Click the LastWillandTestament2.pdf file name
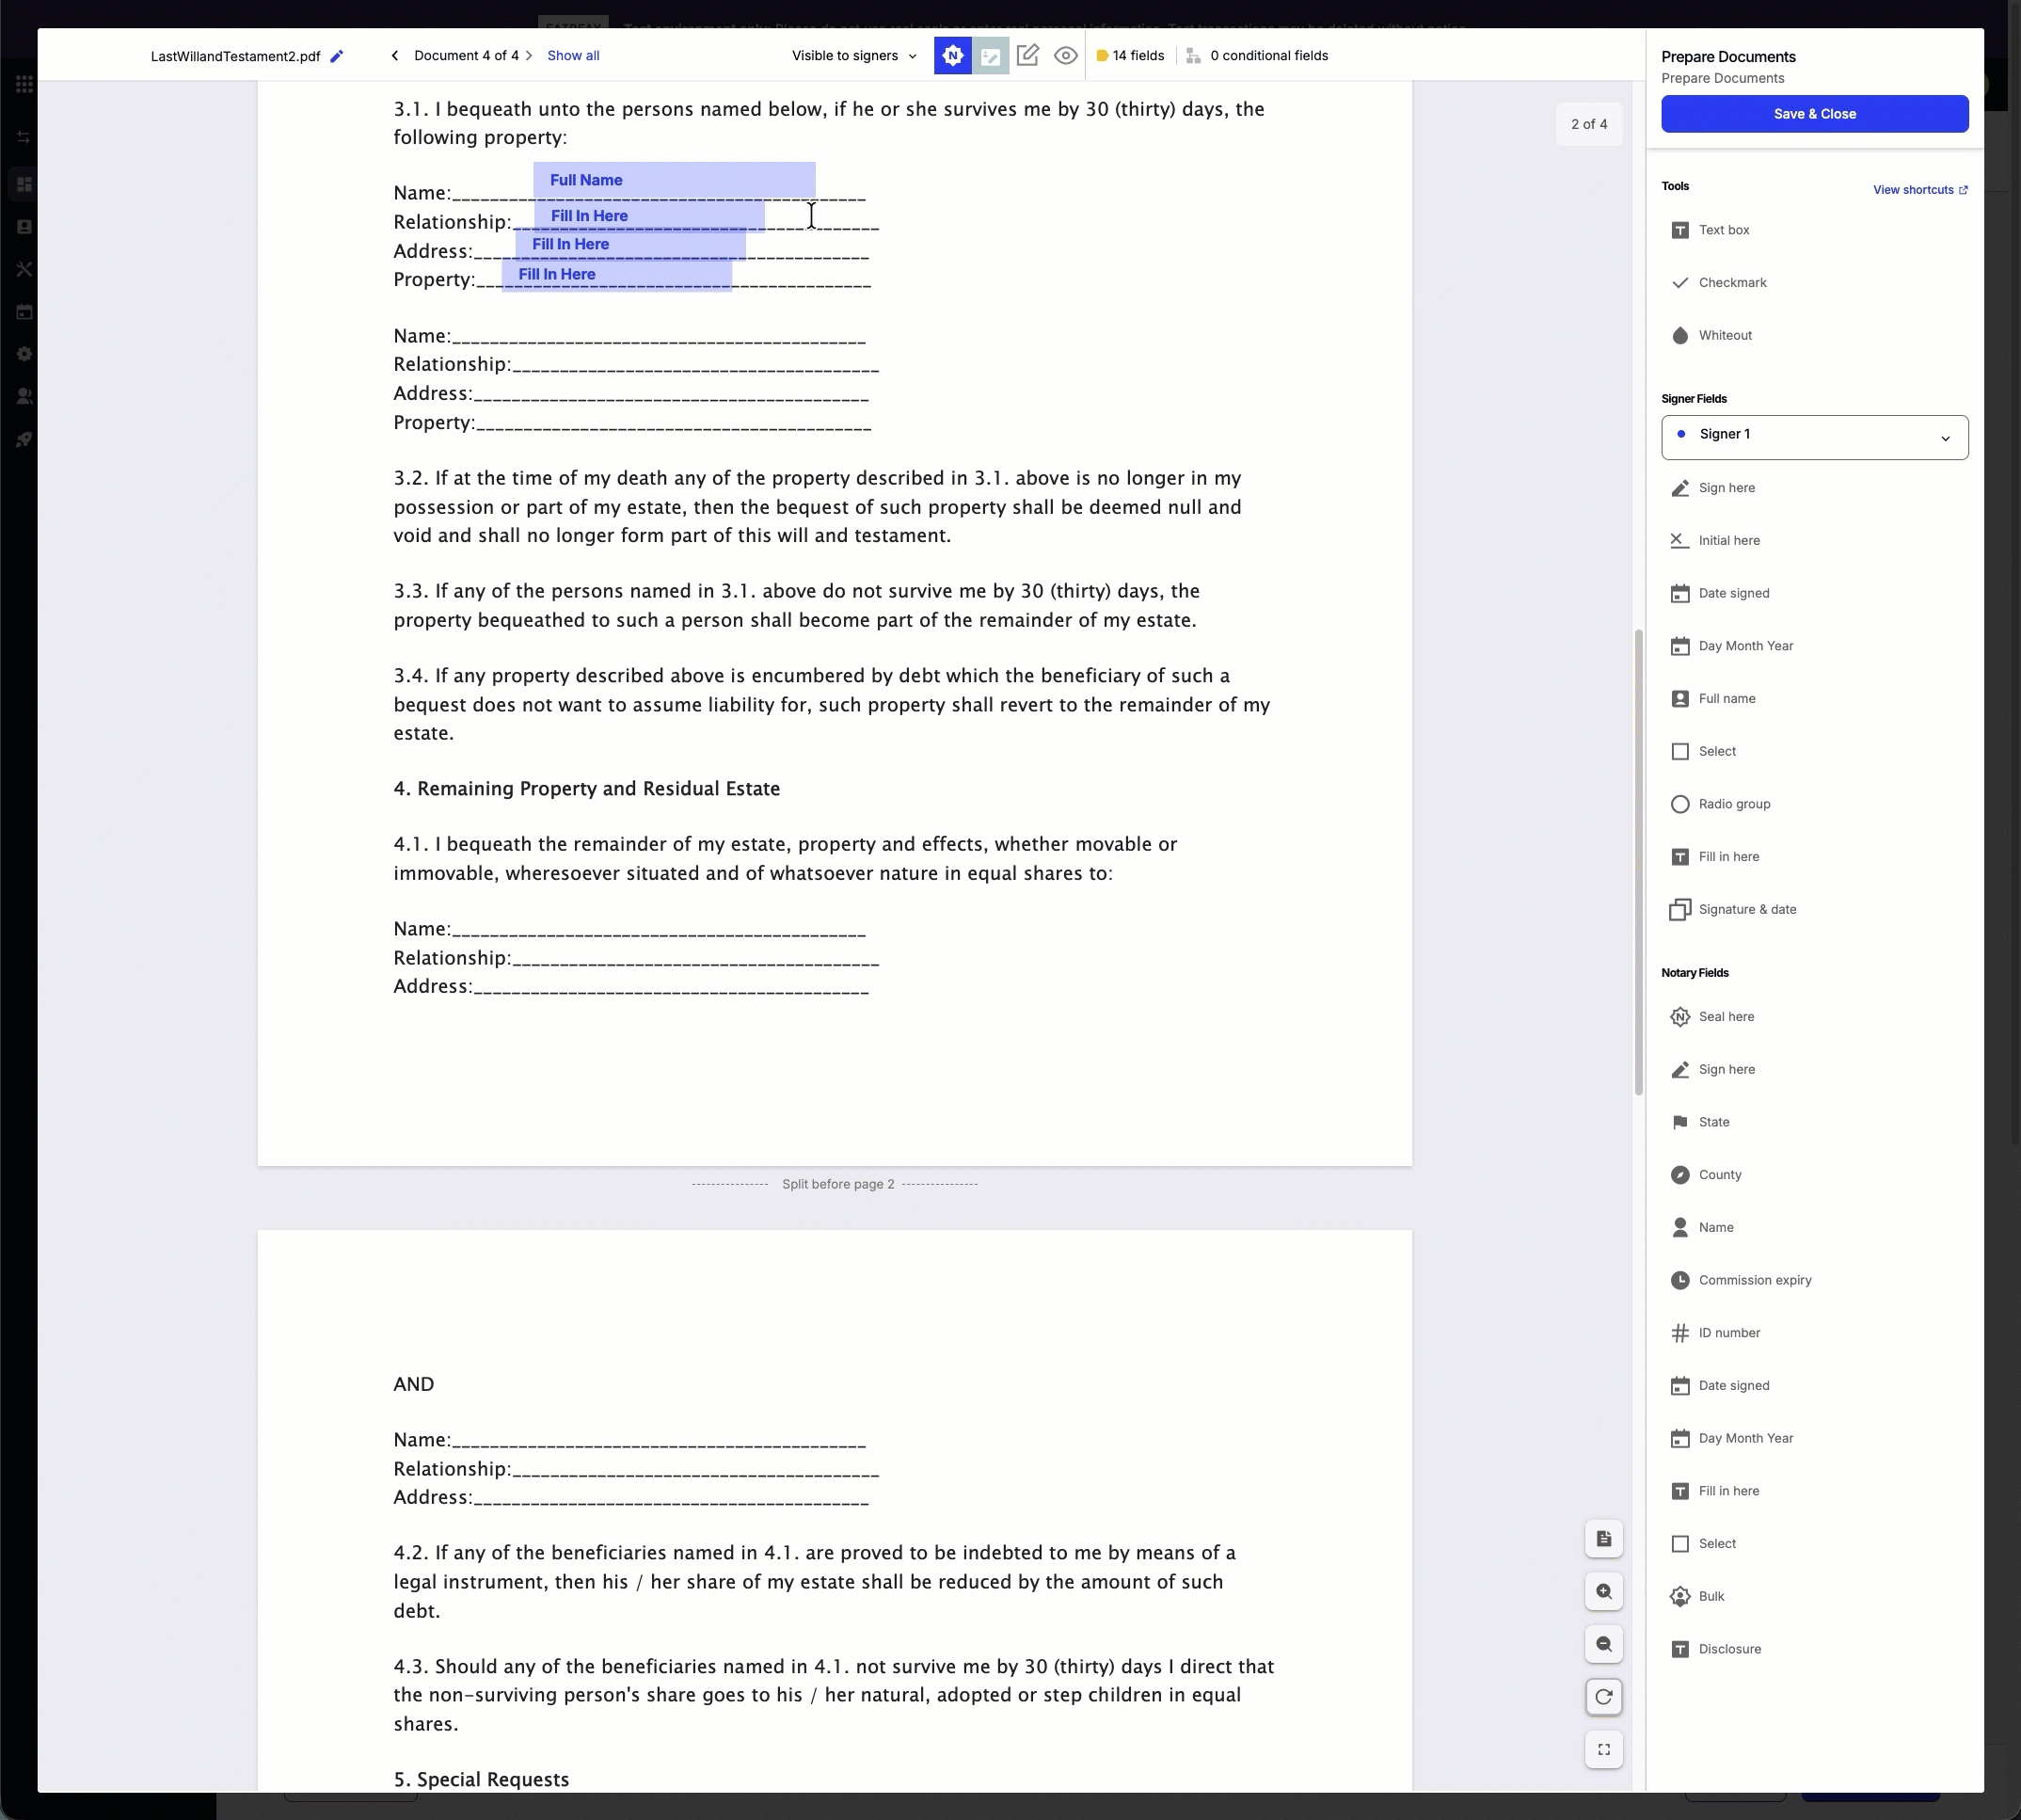The height and width of the screenshot is (1820, 2021). [x=235, y=57]
